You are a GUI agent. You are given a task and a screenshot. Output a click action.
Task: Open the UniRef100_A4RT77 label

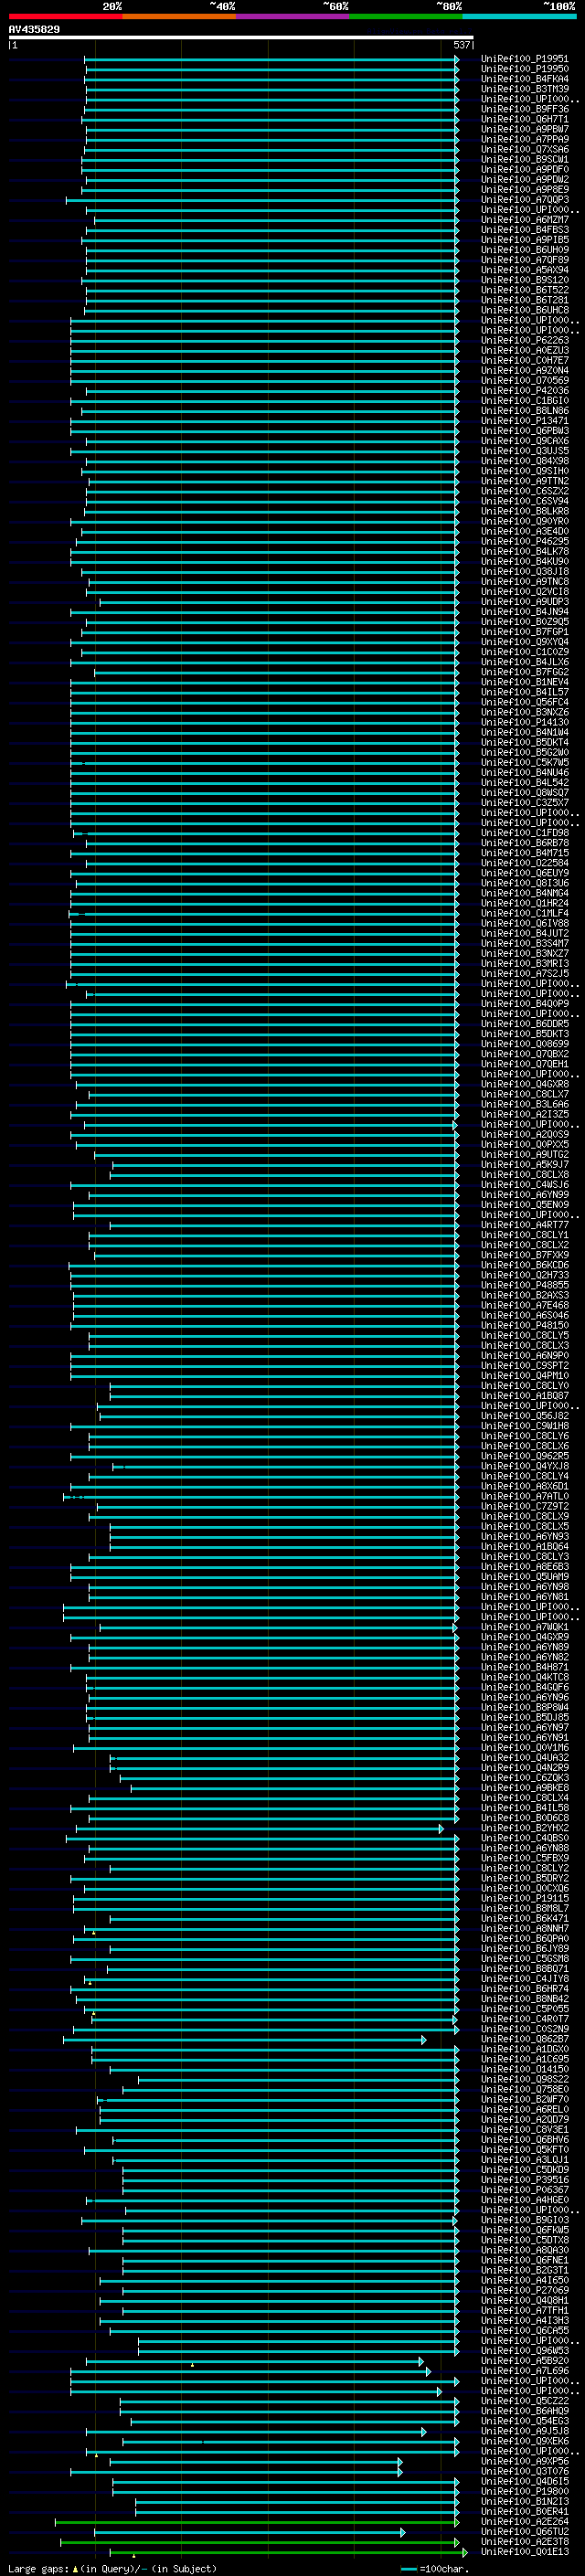pyautogui.click(x=524, y=1225)
